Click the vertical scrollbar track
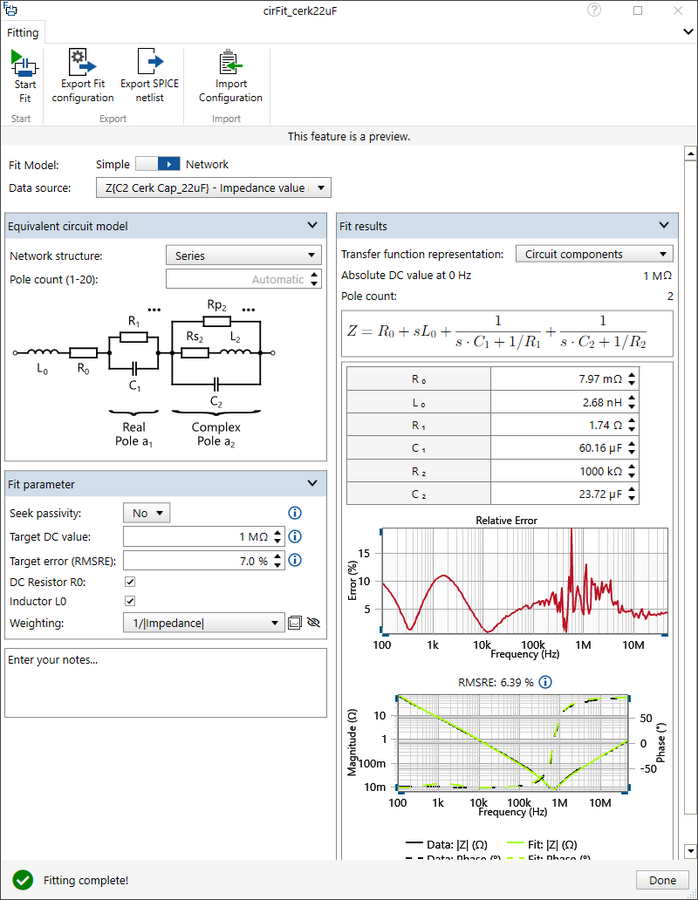The height and width of the screenshot is (900, 698). [x=691, y=488]
